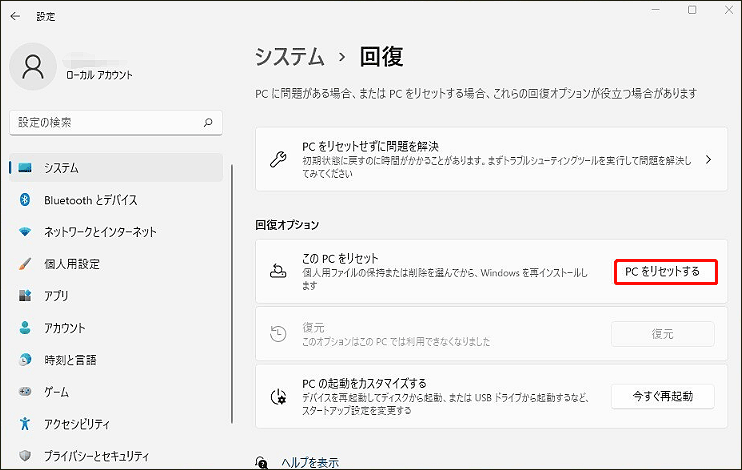The image size is (742, 470).
Task: Go back with the arrow icon
Action: coord(15,16)
